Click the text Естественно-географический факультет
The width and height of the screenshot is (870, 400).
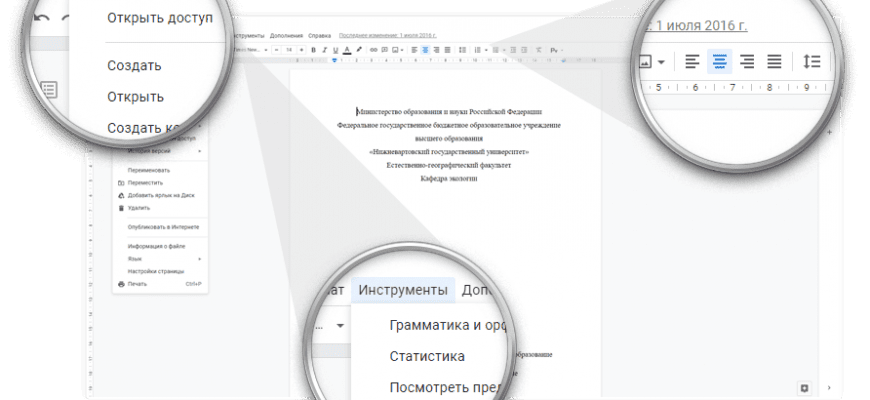(x=449, y=165)
